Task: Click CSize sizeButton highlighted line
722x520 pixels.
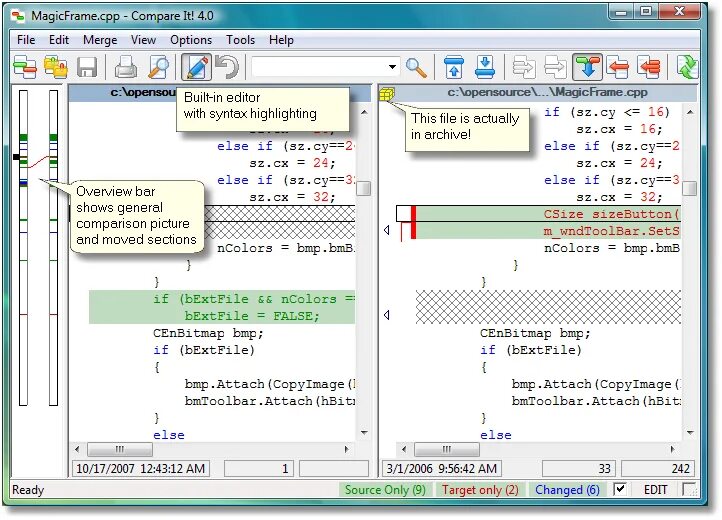Action: 548,214
